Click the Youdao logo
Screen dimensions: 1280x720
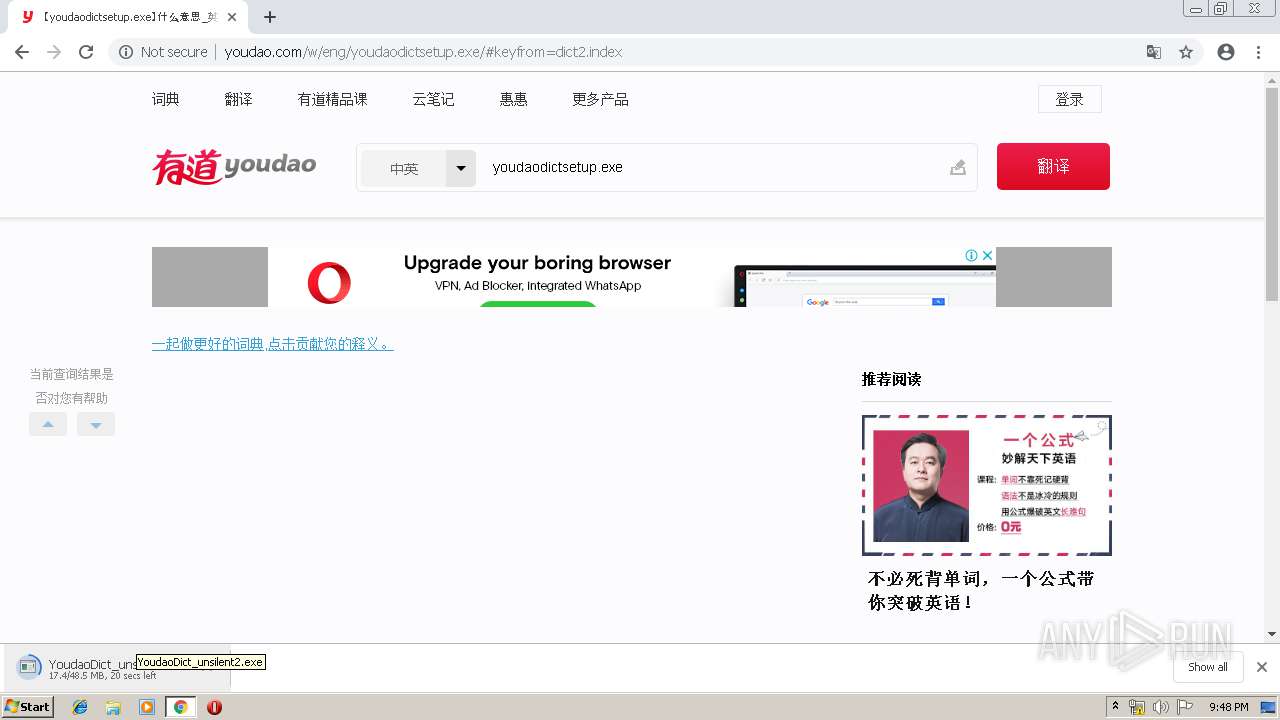click(234, 167)
